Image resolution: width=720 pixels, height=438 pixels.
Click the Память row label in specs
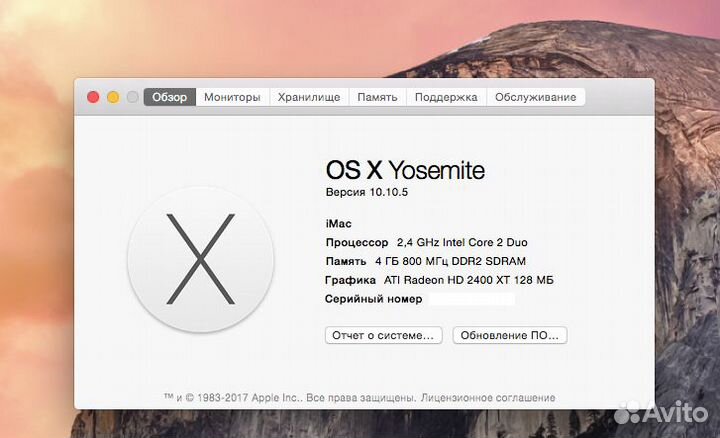pos(346,261)
